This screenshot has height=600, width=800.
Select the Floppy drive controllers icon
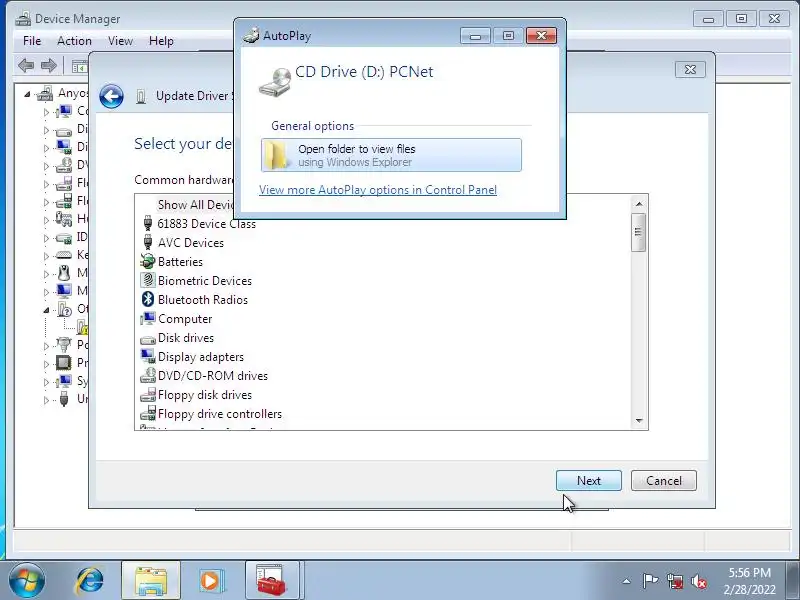click(147, 413)
